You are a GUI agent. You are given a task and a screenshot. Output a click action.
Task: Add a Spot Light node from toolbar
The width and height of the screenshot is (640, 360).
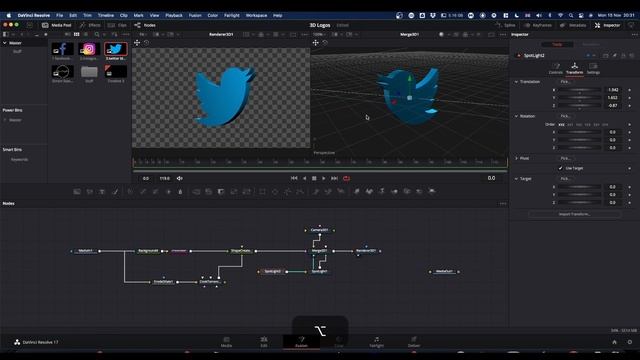click(419, 191)
